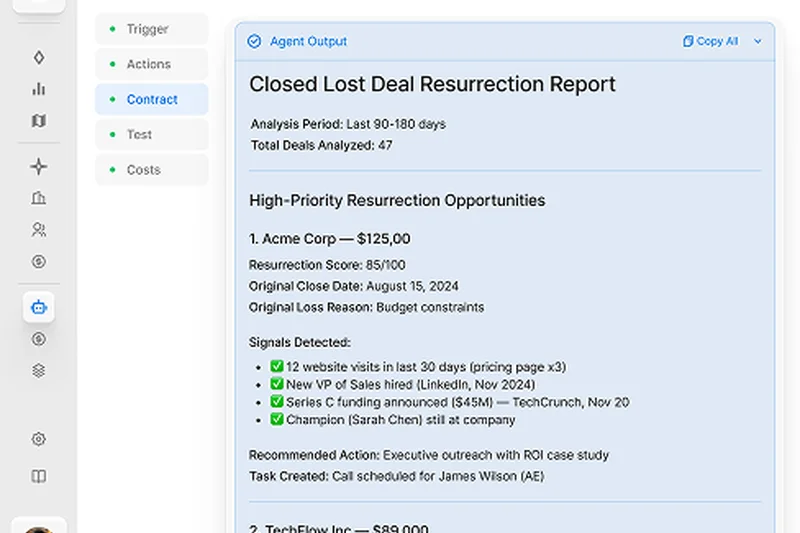Click the Copy All button
The image size is (800, 533).
pos(711,42)
